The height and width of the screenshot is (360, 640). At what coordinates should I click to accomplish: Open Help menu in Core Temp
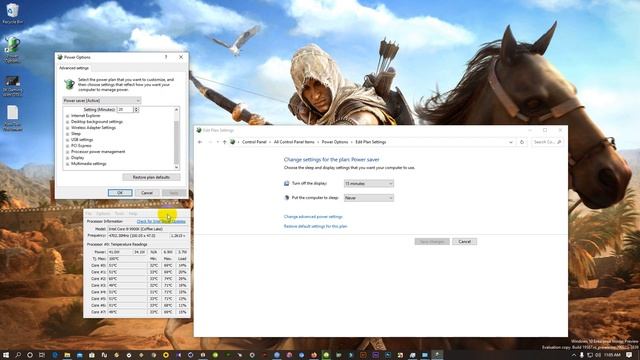133,213
